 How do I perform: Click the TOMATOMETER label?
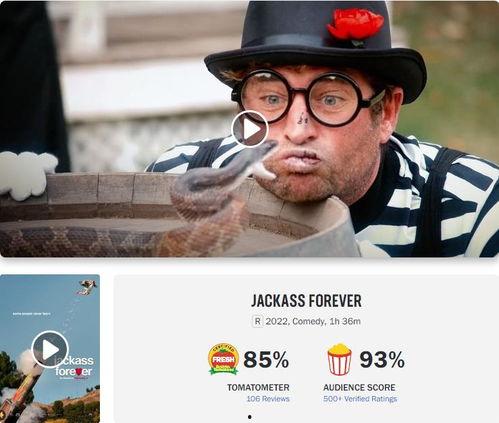point(258,387)
